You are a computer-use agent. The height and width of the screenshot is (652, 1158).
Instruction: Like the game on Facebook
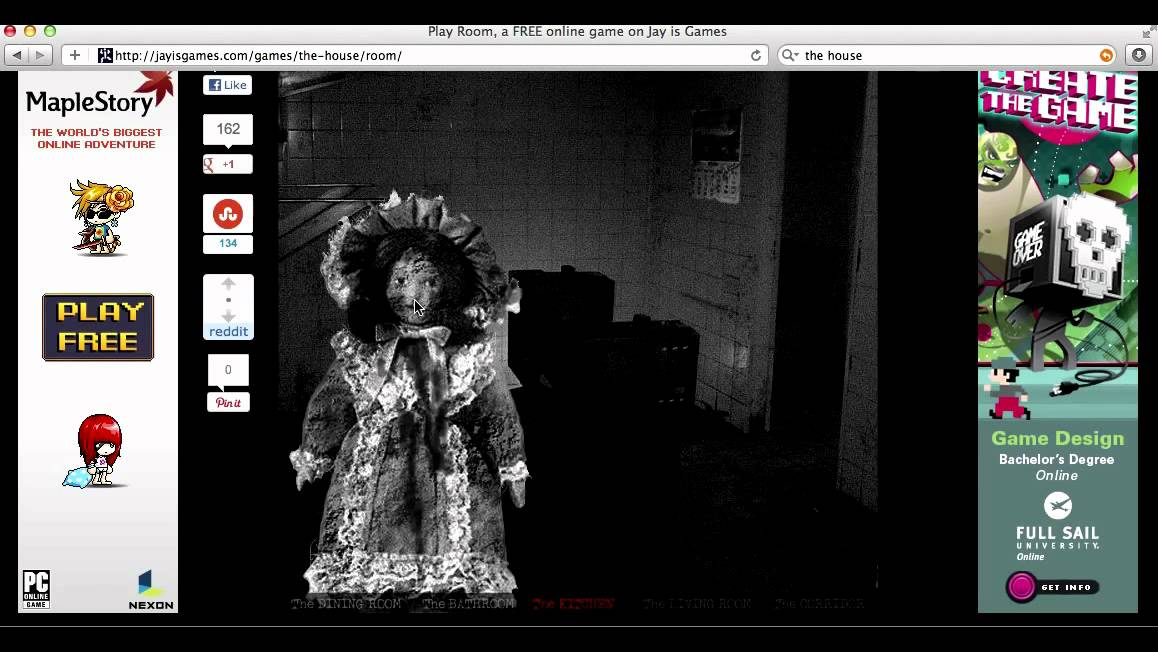click(x=227, y=85)
